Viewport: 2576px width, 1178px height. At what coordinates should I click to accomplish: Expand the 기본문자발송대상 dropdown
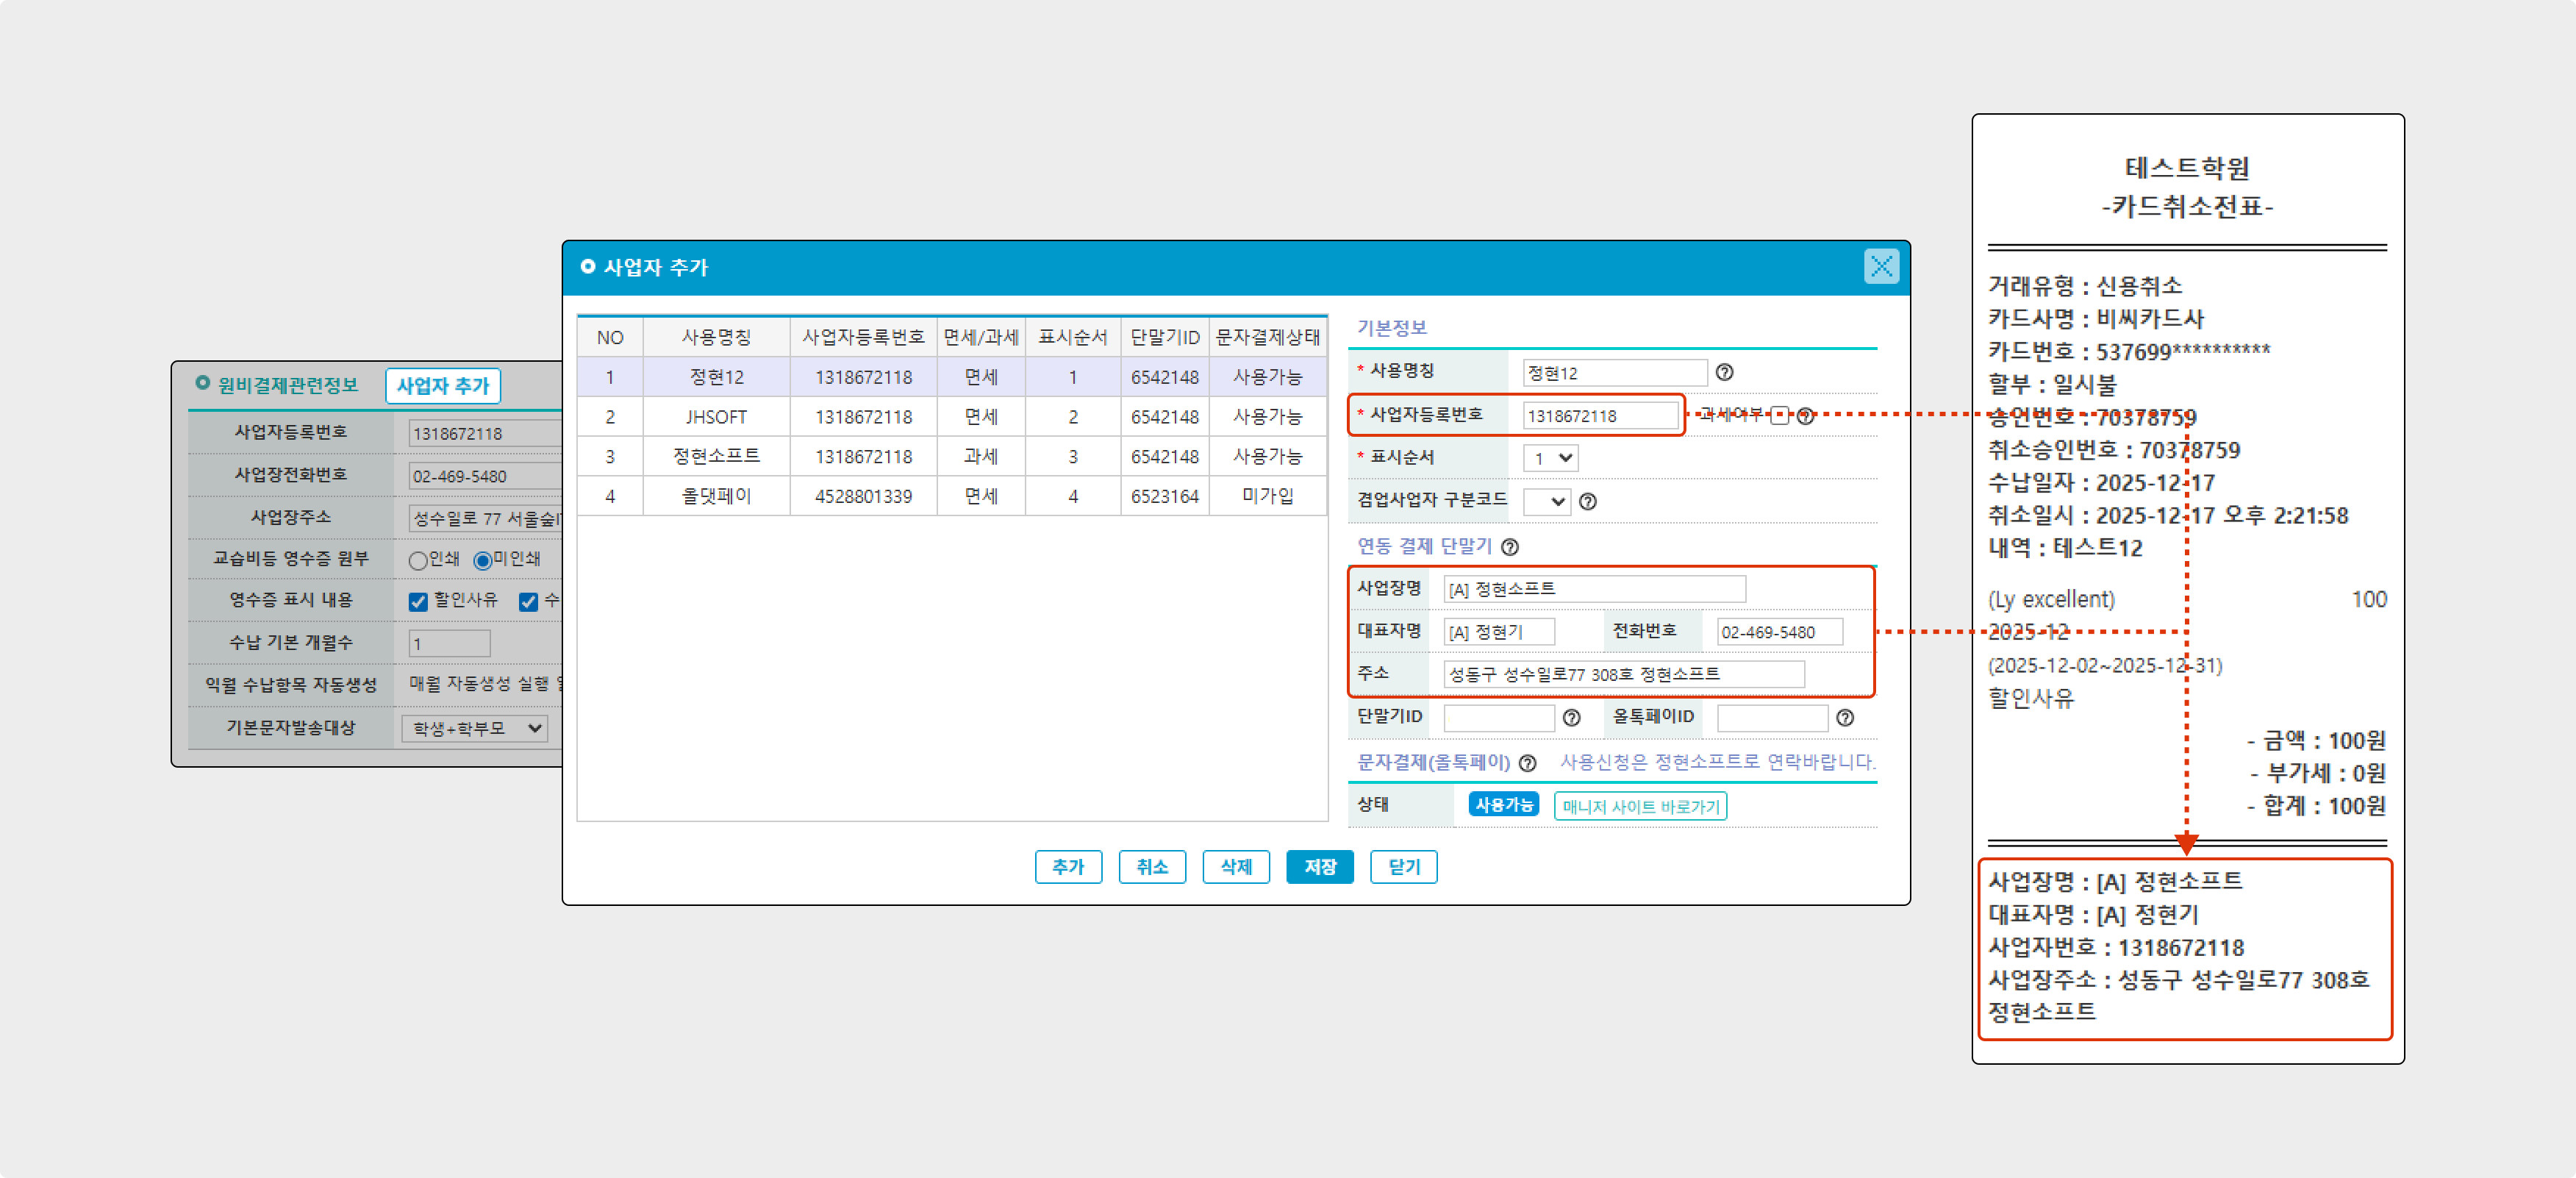pyautogui.click(x=475, y=728)
